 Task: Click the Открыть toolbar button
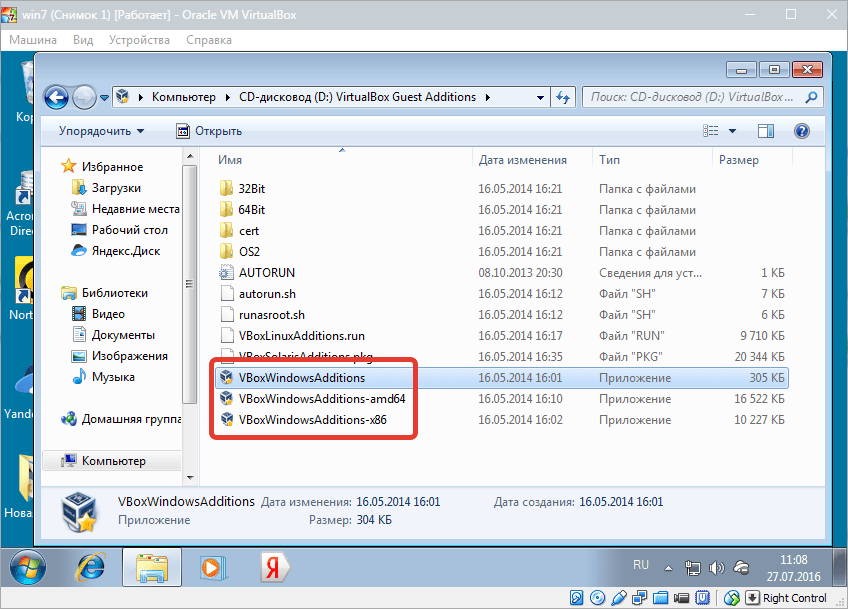pos(209,131)
